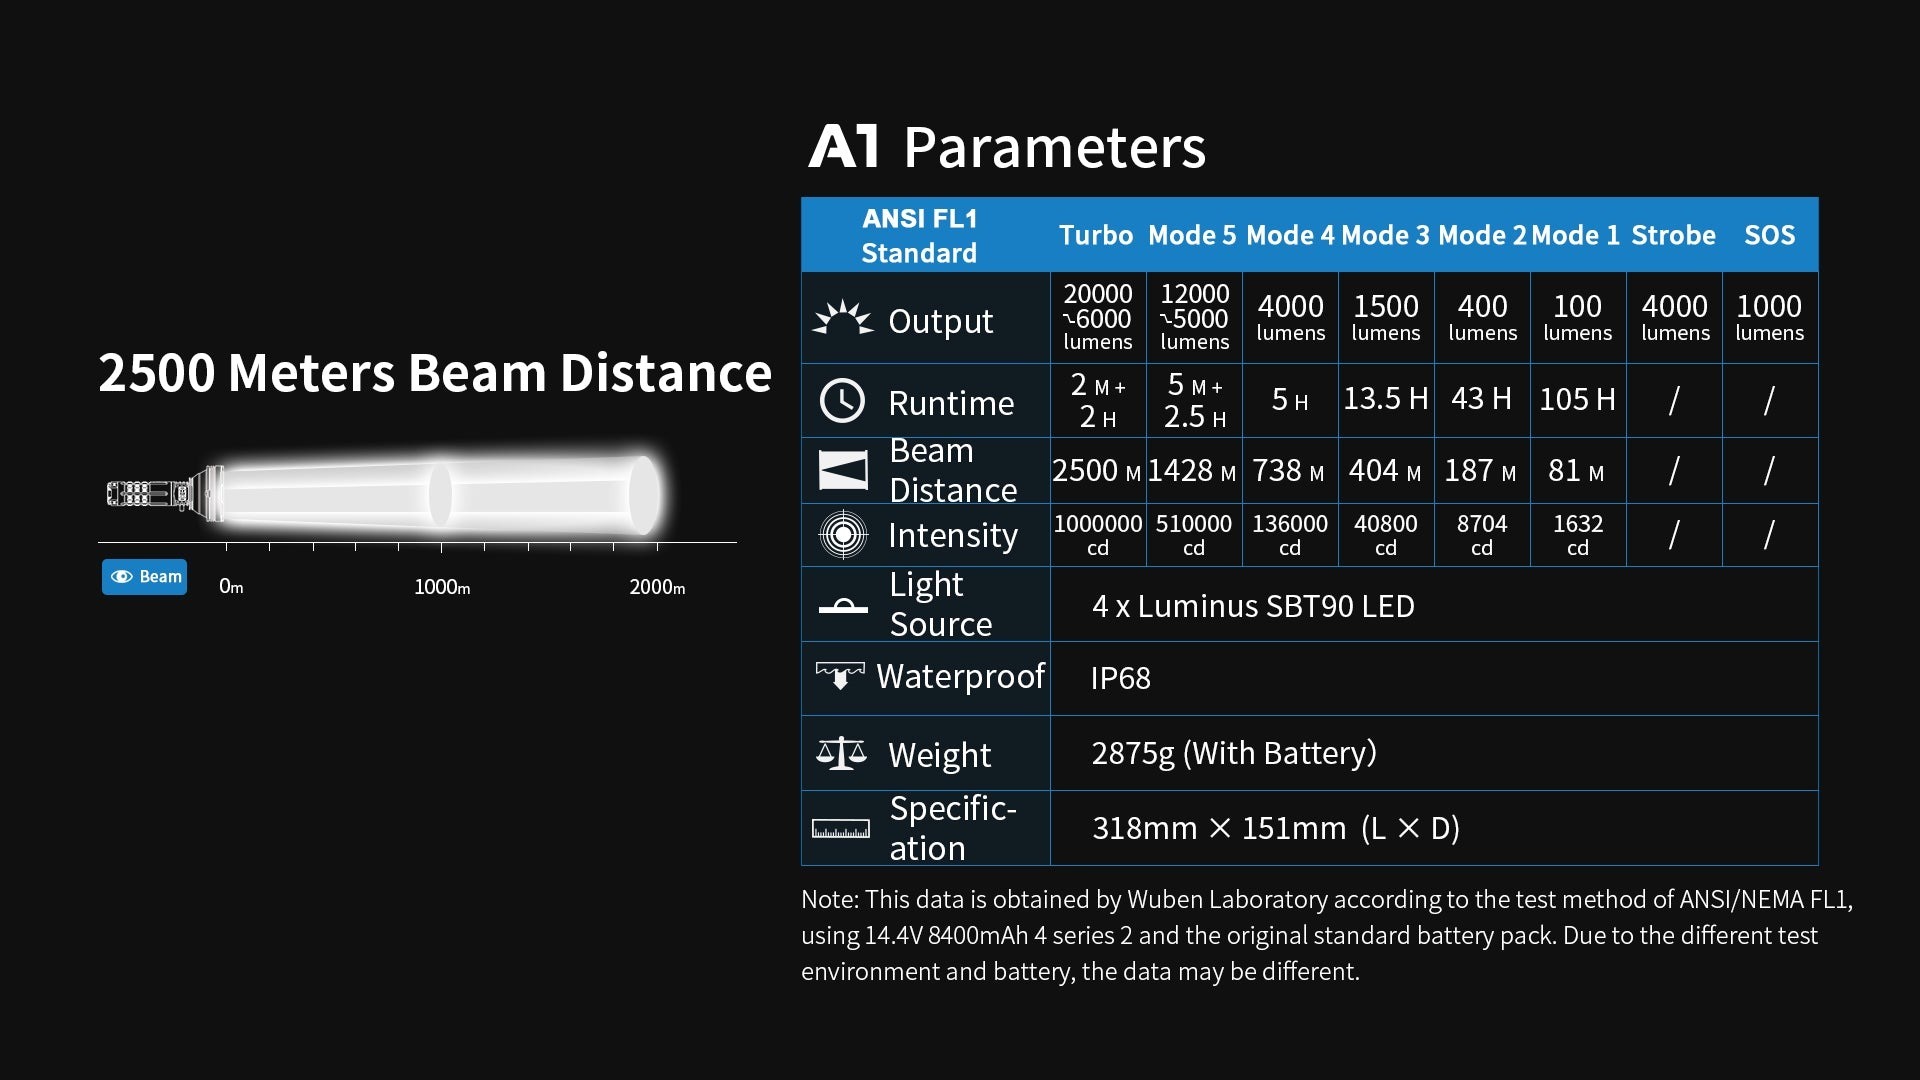The image size is (1920, 1080).
Task: Toggle the Beam eye button
Action: pyautogui.click(x=144, y=577)
